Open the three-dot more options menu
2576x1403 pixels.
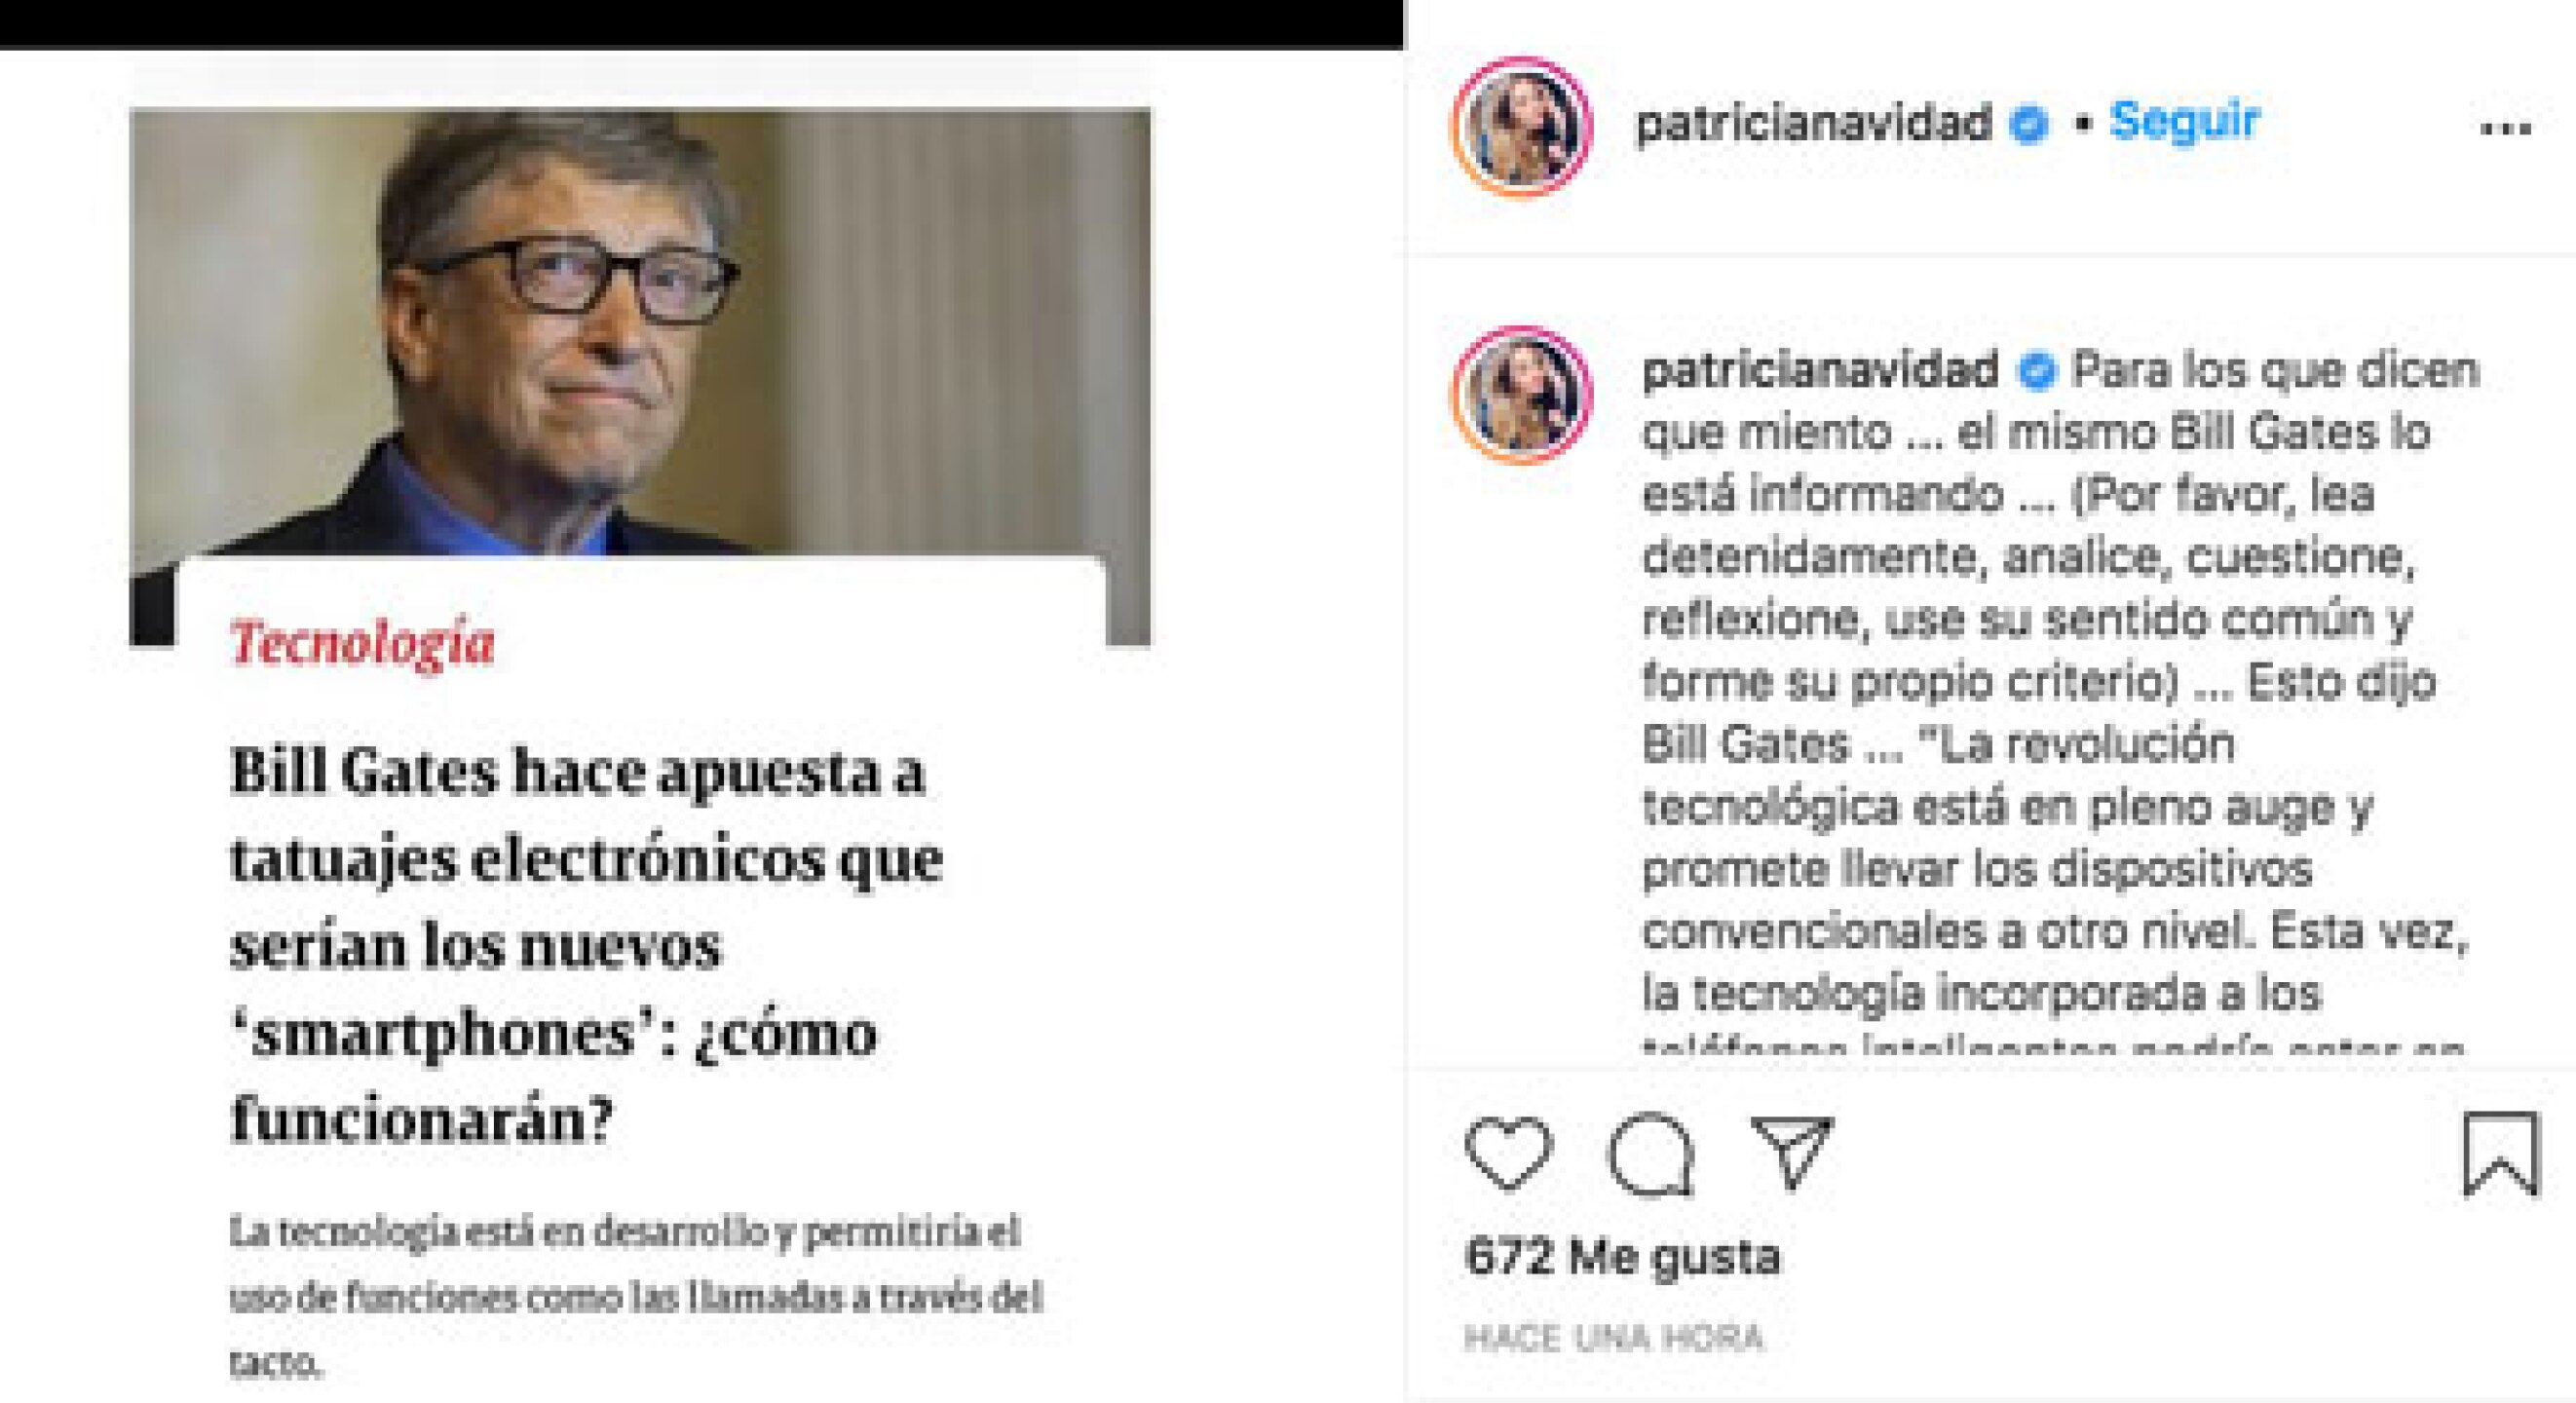click(2506, 128)
